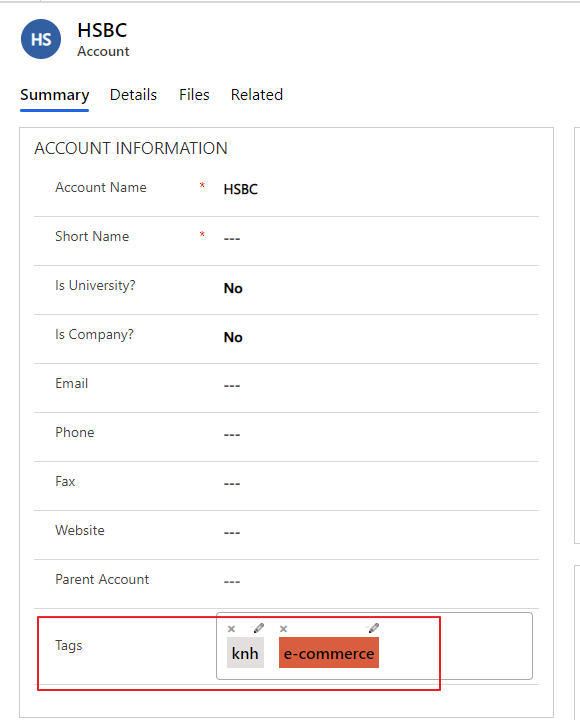The height and width of the screenshot is (720, 580).
Task: Remove the knh tag with its x icon
Action: (x=231, y=629)
